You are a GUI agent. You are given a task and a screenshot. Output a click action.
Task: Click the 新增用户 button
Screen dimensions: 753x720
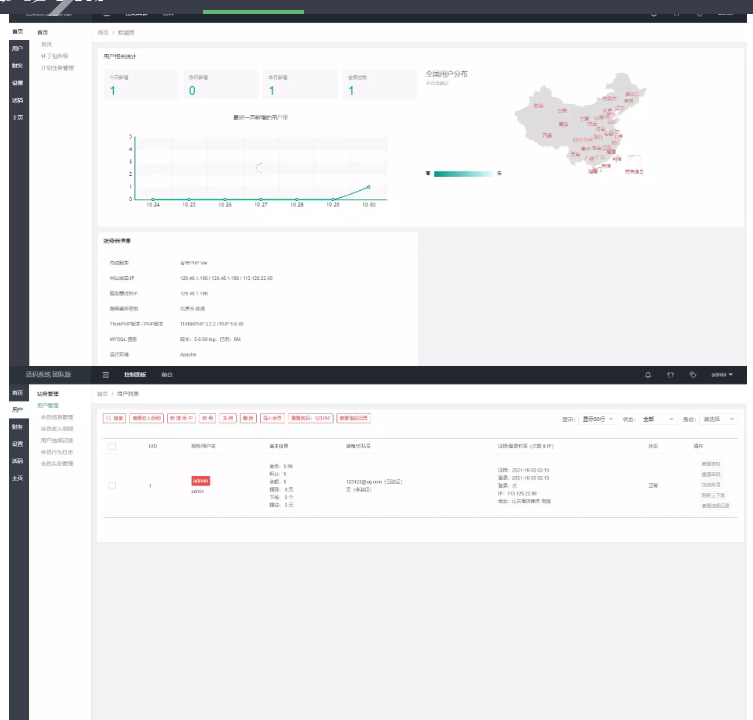[181, 417]
